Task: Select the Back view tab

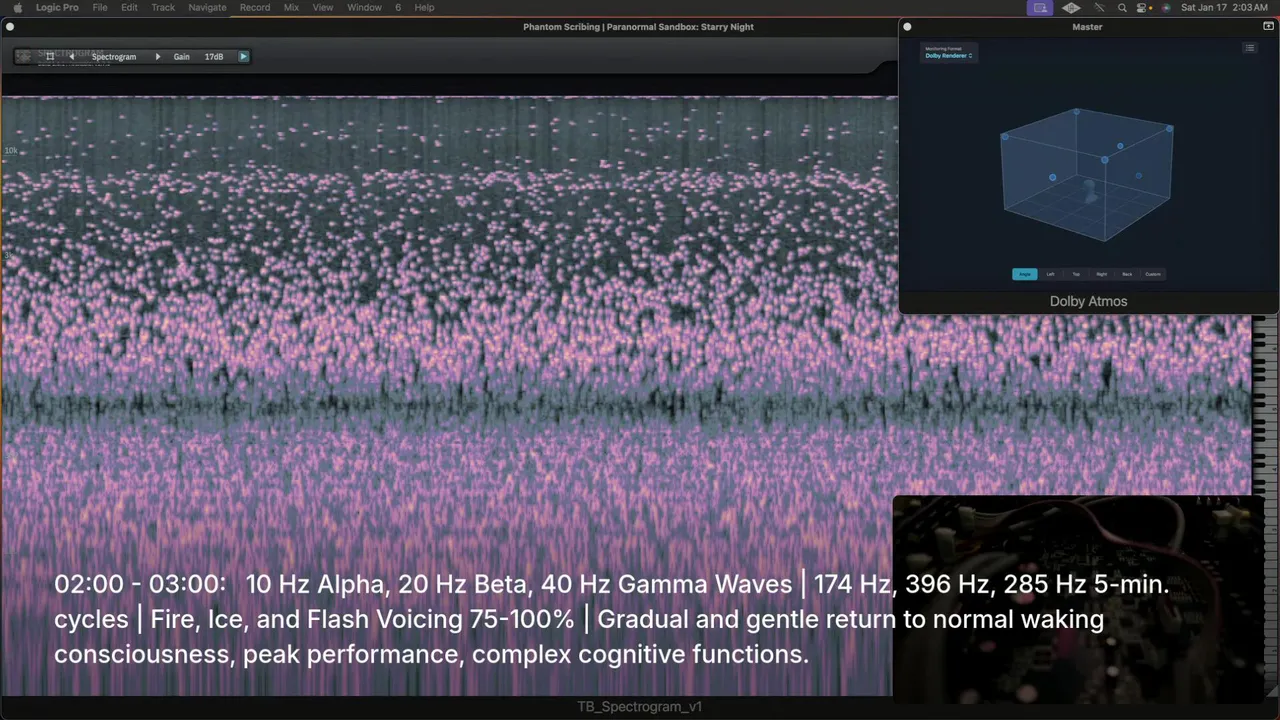Action: click(x=1127, y=274)
